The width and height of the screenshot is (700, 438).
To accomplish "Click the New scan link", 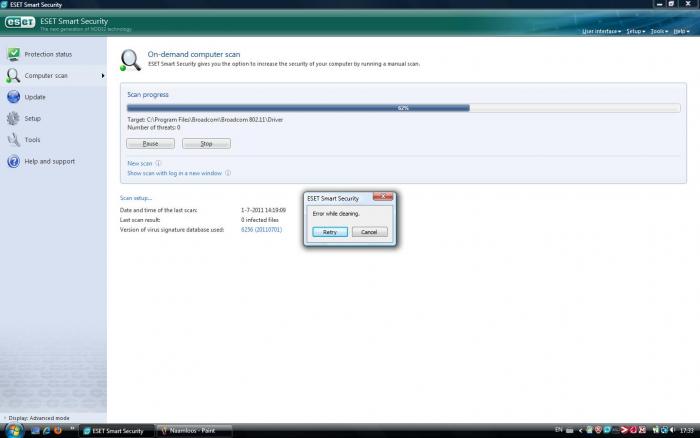I will click(140, 163).
